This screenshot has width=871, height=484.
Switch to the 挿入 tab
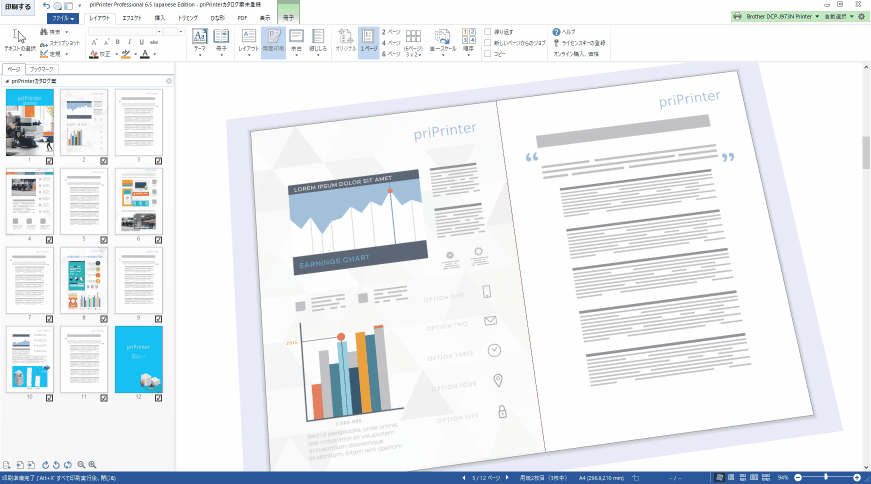point(160,18)
